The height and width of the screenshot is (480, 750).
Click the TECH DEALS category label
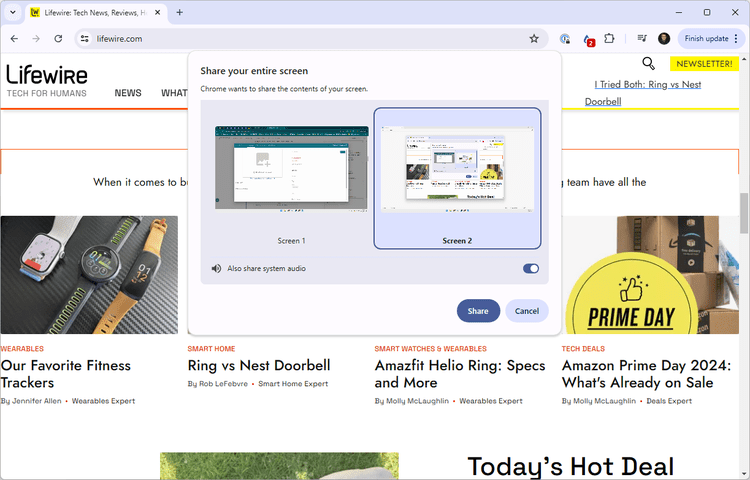[583, 349]
